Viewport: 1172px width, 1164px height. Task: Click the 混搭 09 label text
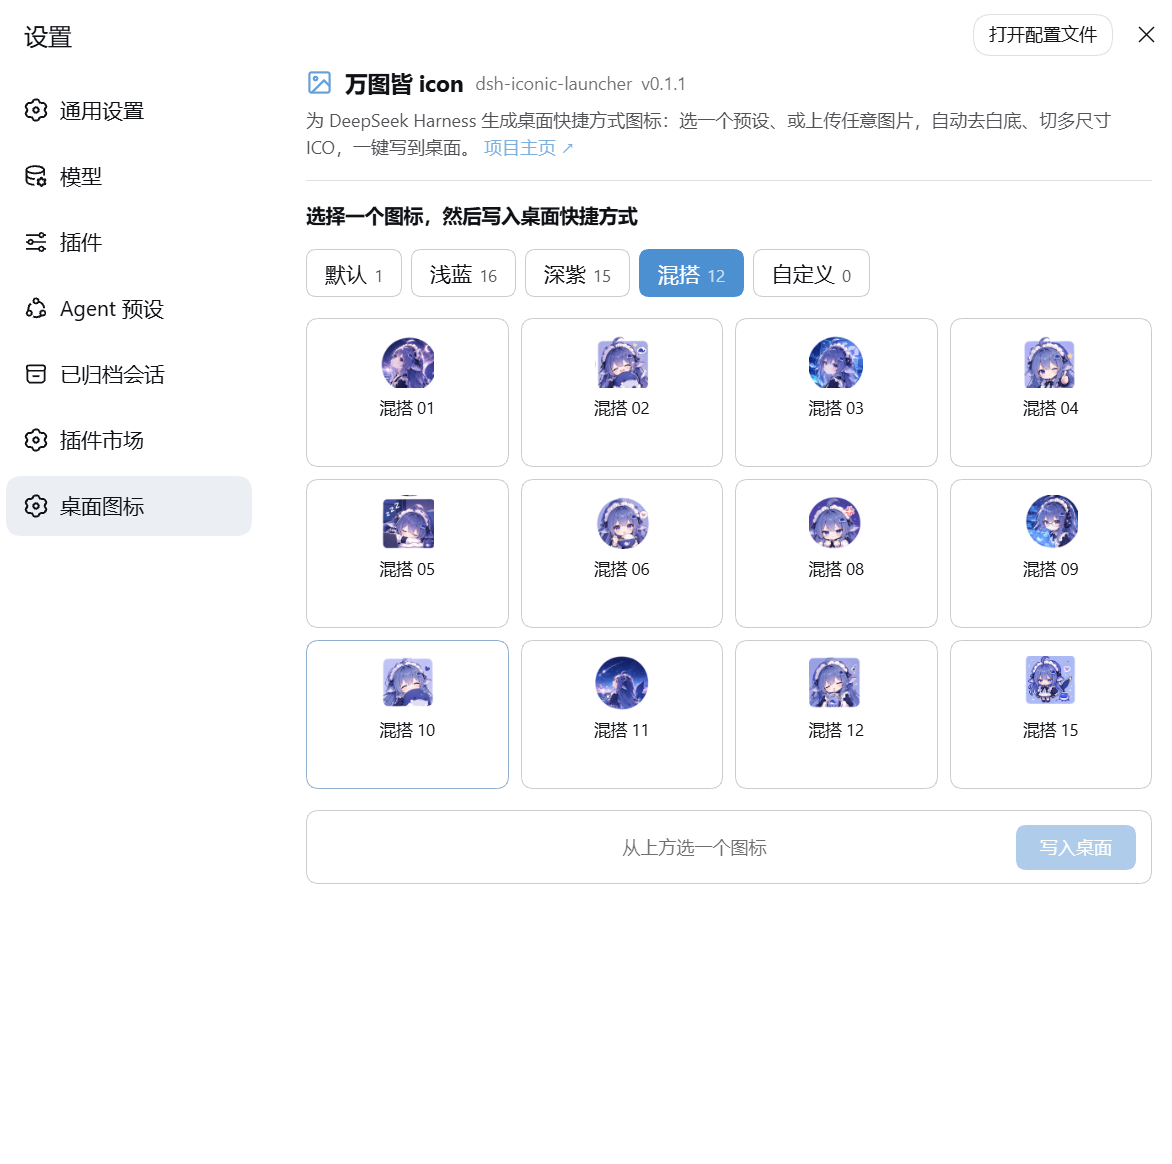[x=1050, y=569]
